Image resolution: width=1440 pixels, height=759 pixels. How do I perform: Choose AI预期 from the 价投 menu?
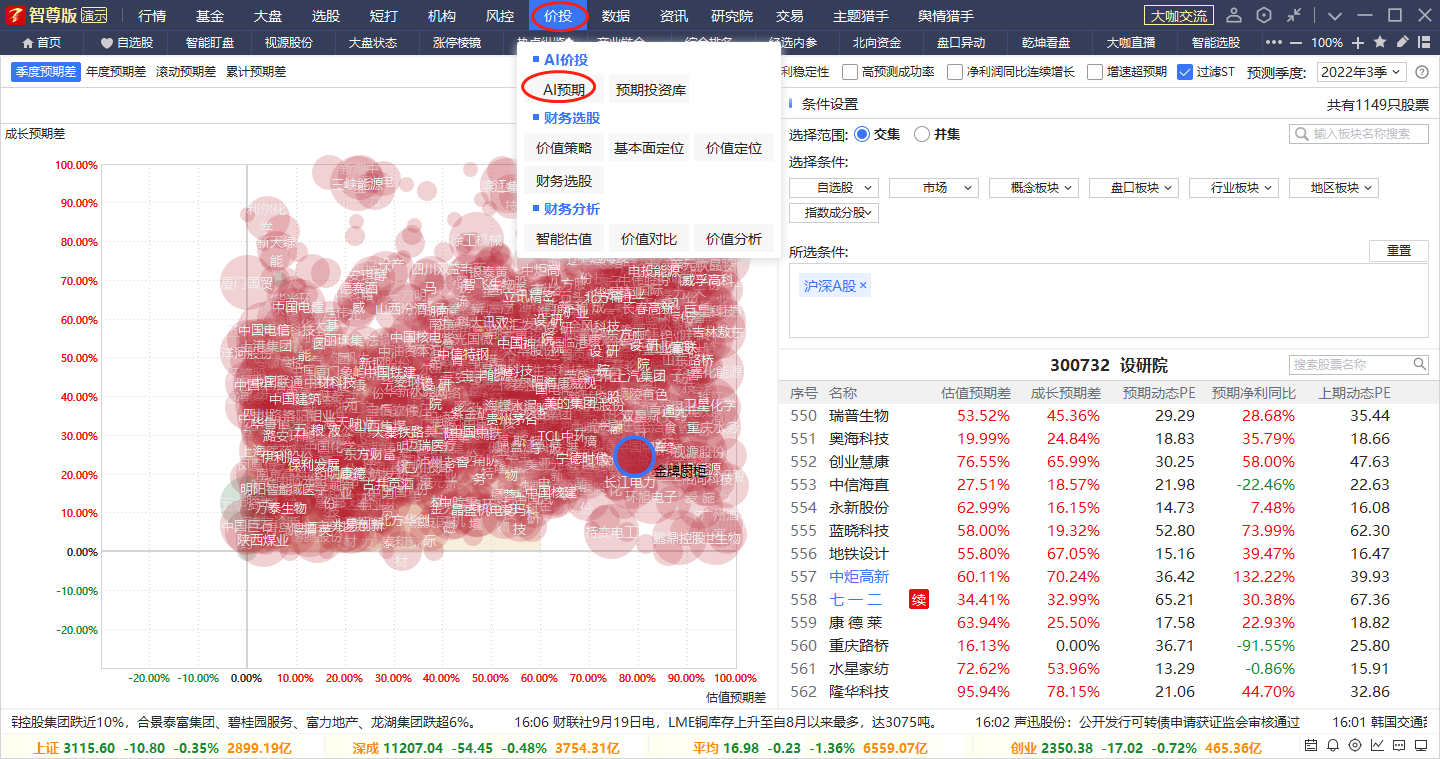(564, 90)
